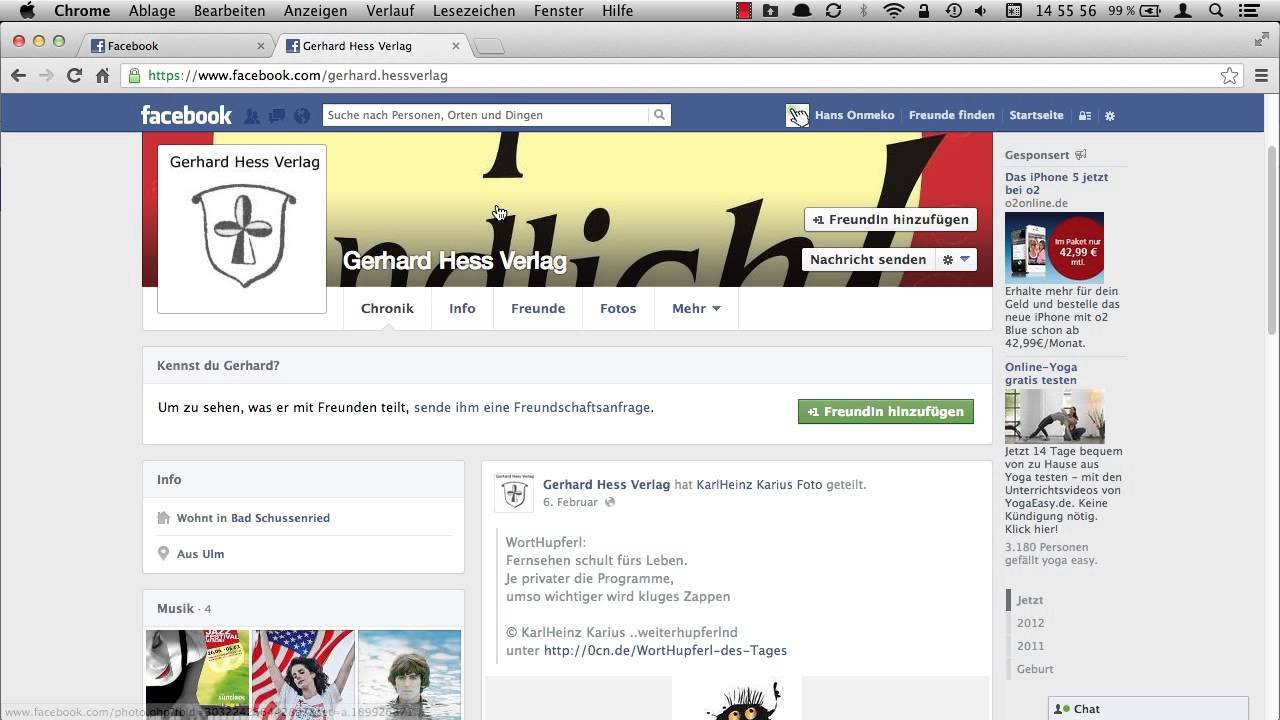Go to the Chrome home icon
Image resolution: width=1280 pixels, height=720 pixels.
[x=102, y=75]
